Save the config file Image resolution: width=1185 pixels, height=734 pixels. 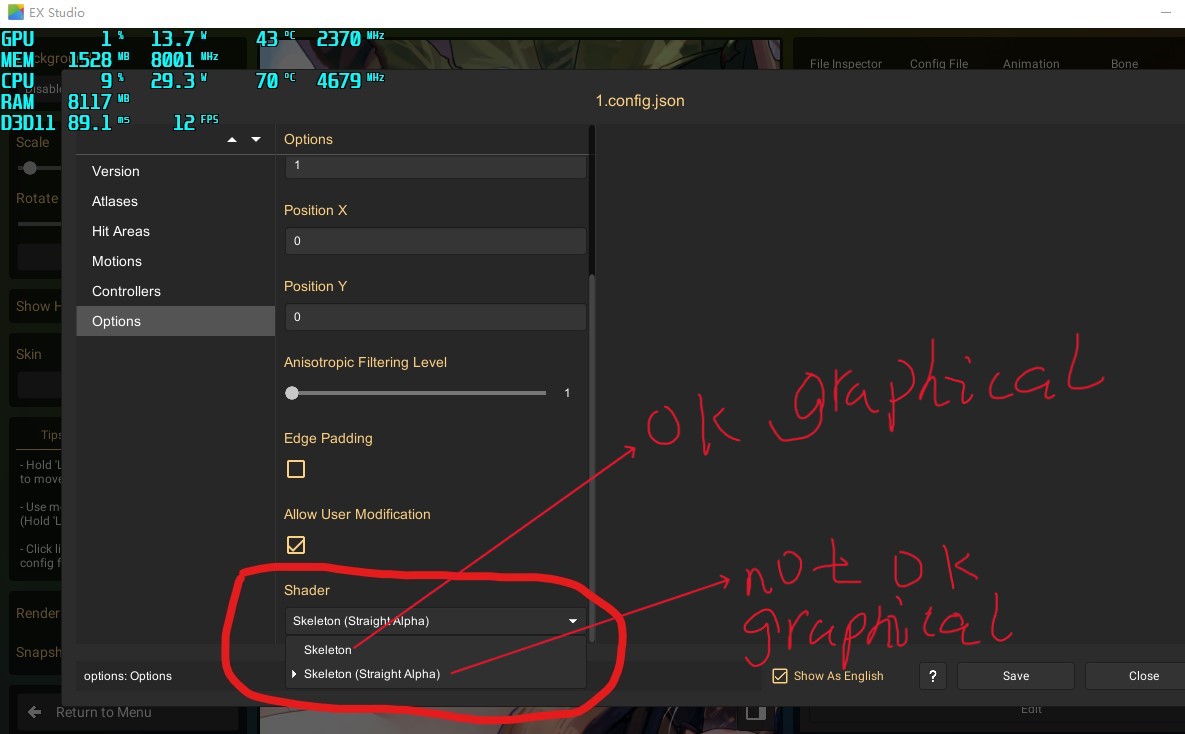(x=1016, y=676)
